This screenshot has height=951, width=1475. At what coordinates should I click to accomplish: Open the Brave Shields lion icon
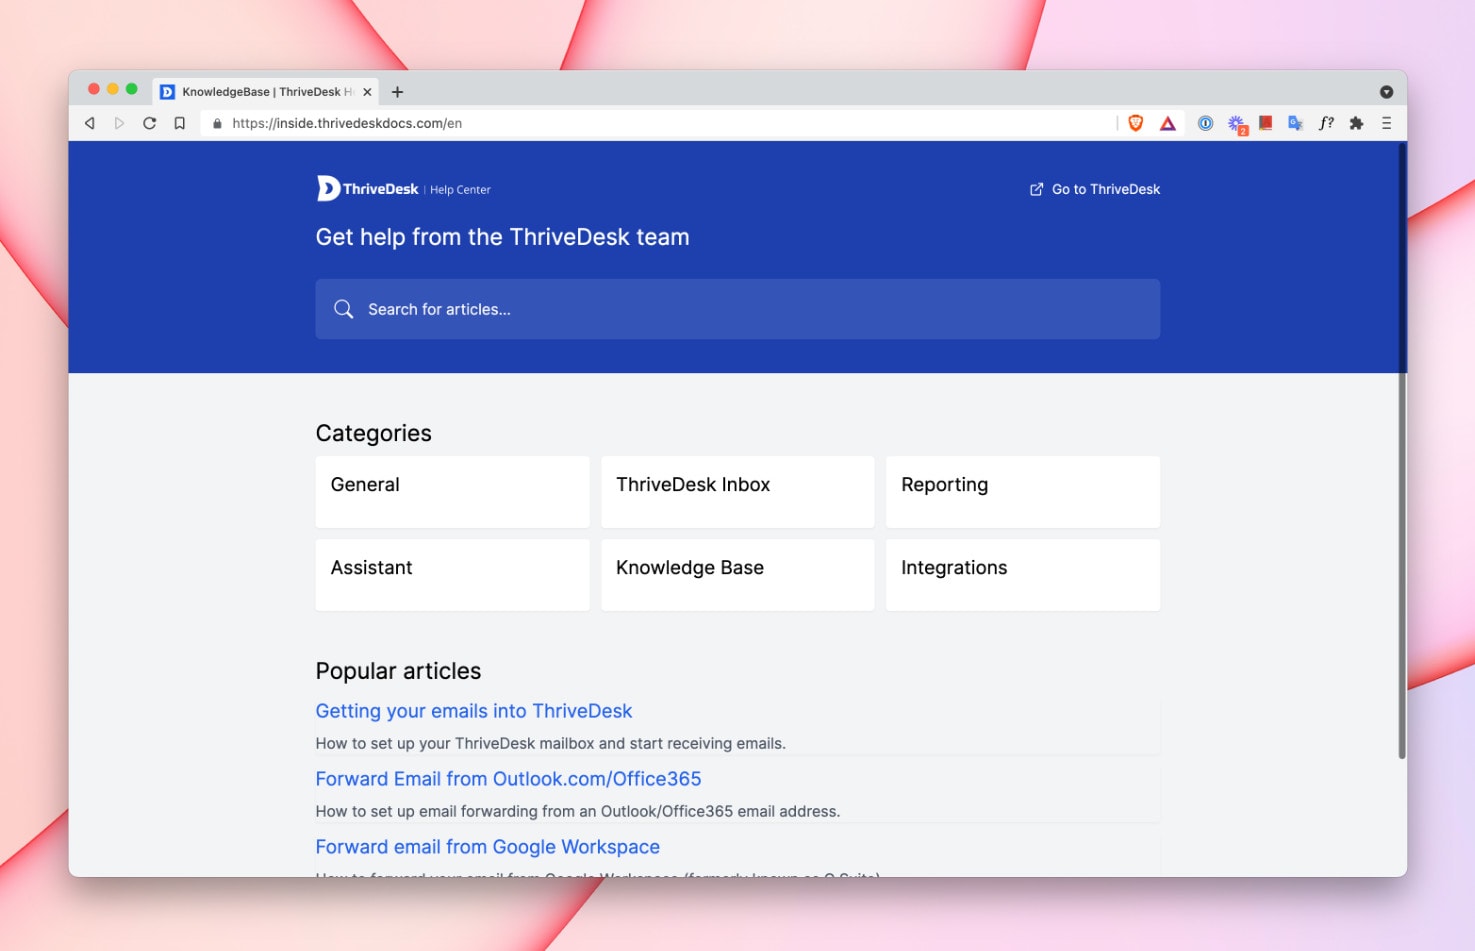(1136, 123)
